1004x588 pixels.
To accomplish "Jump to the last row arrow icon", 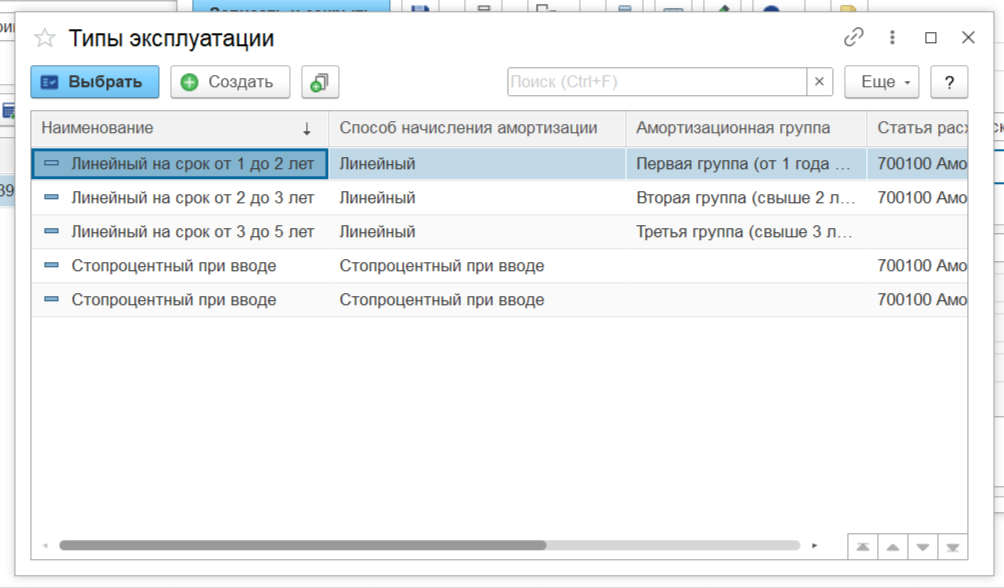I will coord(952,547).
